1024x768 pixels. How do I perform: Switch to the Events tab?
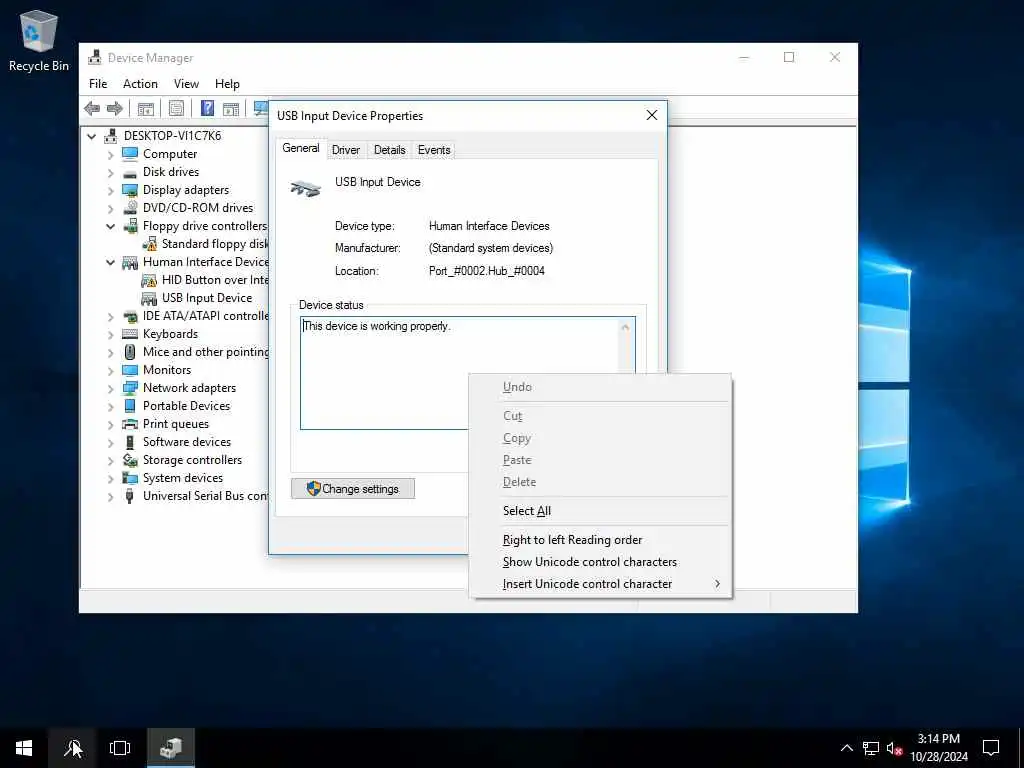click(x=434, y=150)
